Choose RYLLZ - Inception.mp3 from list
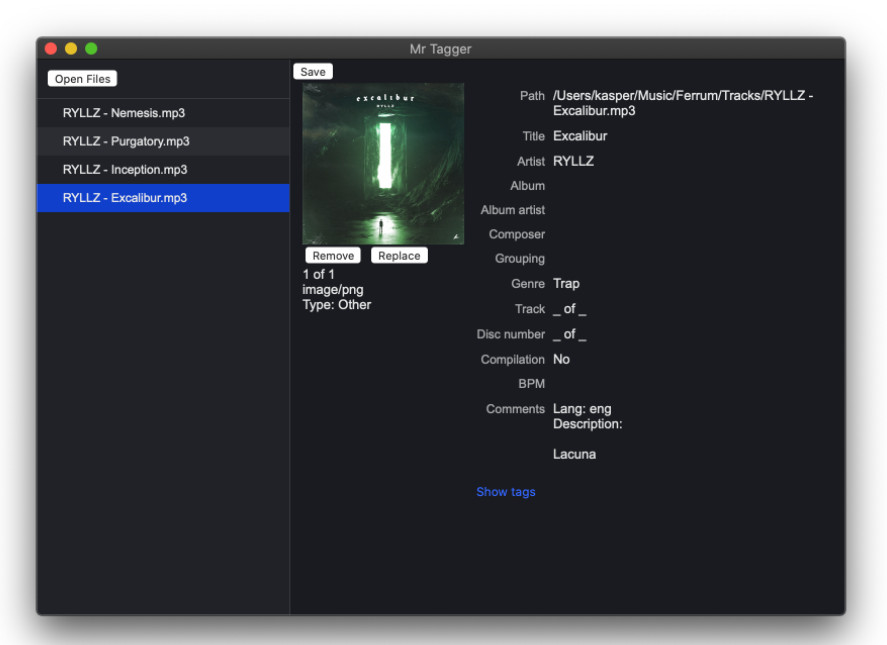This screenshot has height=645, width=887. [x=125, y=169]
